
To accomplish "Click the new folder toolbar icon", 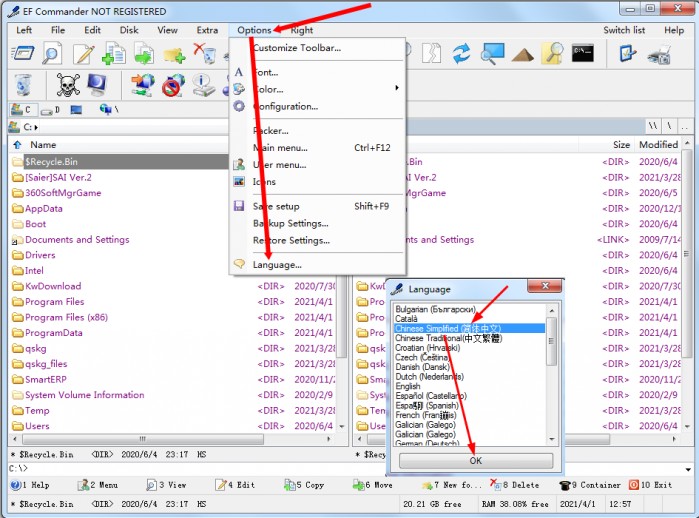I will click(x=174, y=56).
